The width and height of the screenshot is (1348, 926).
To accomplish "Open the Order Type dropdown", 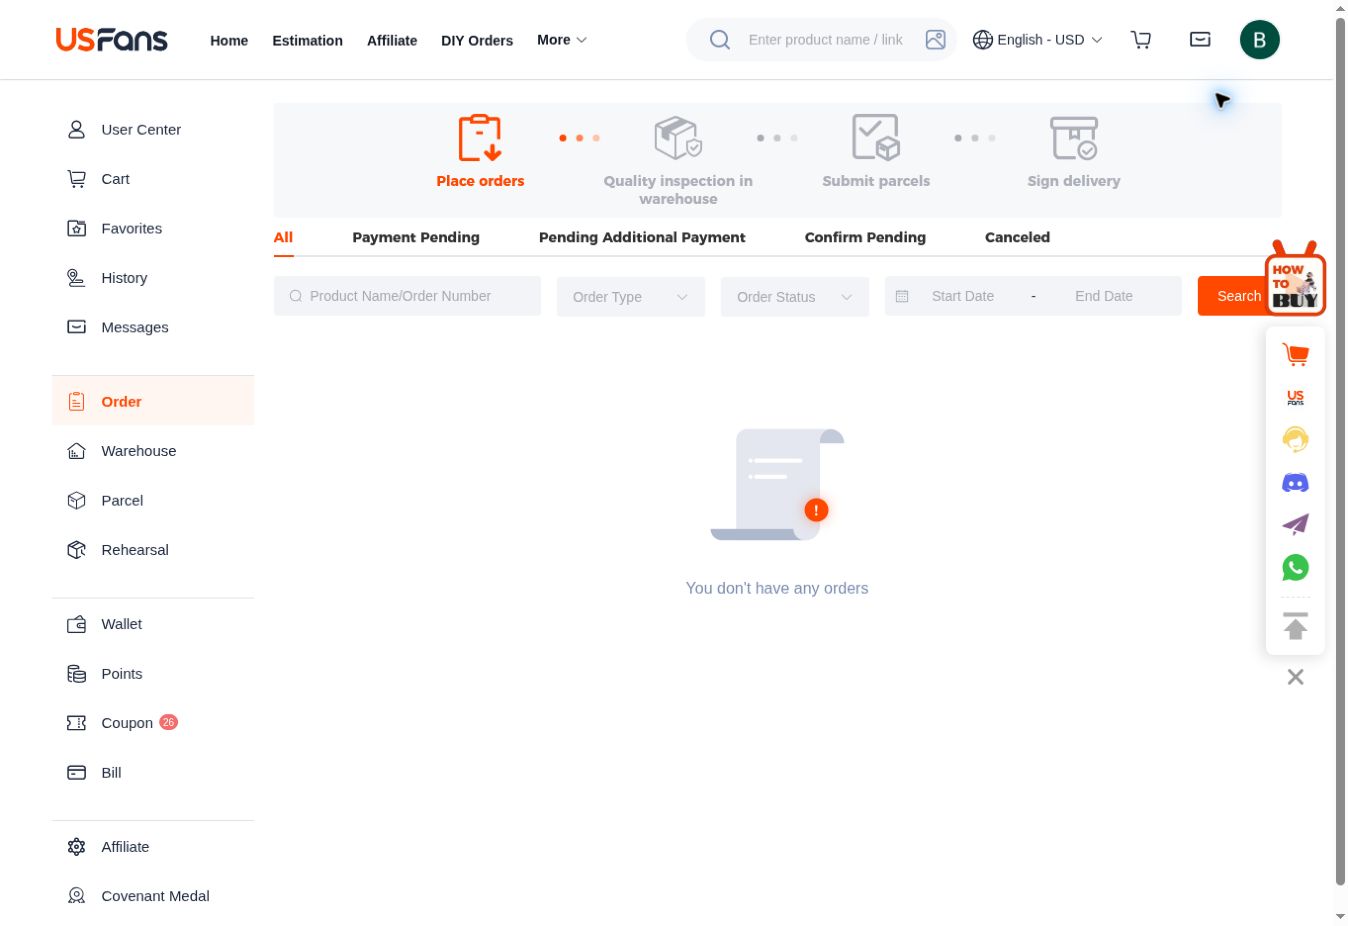I will point(631,297).
